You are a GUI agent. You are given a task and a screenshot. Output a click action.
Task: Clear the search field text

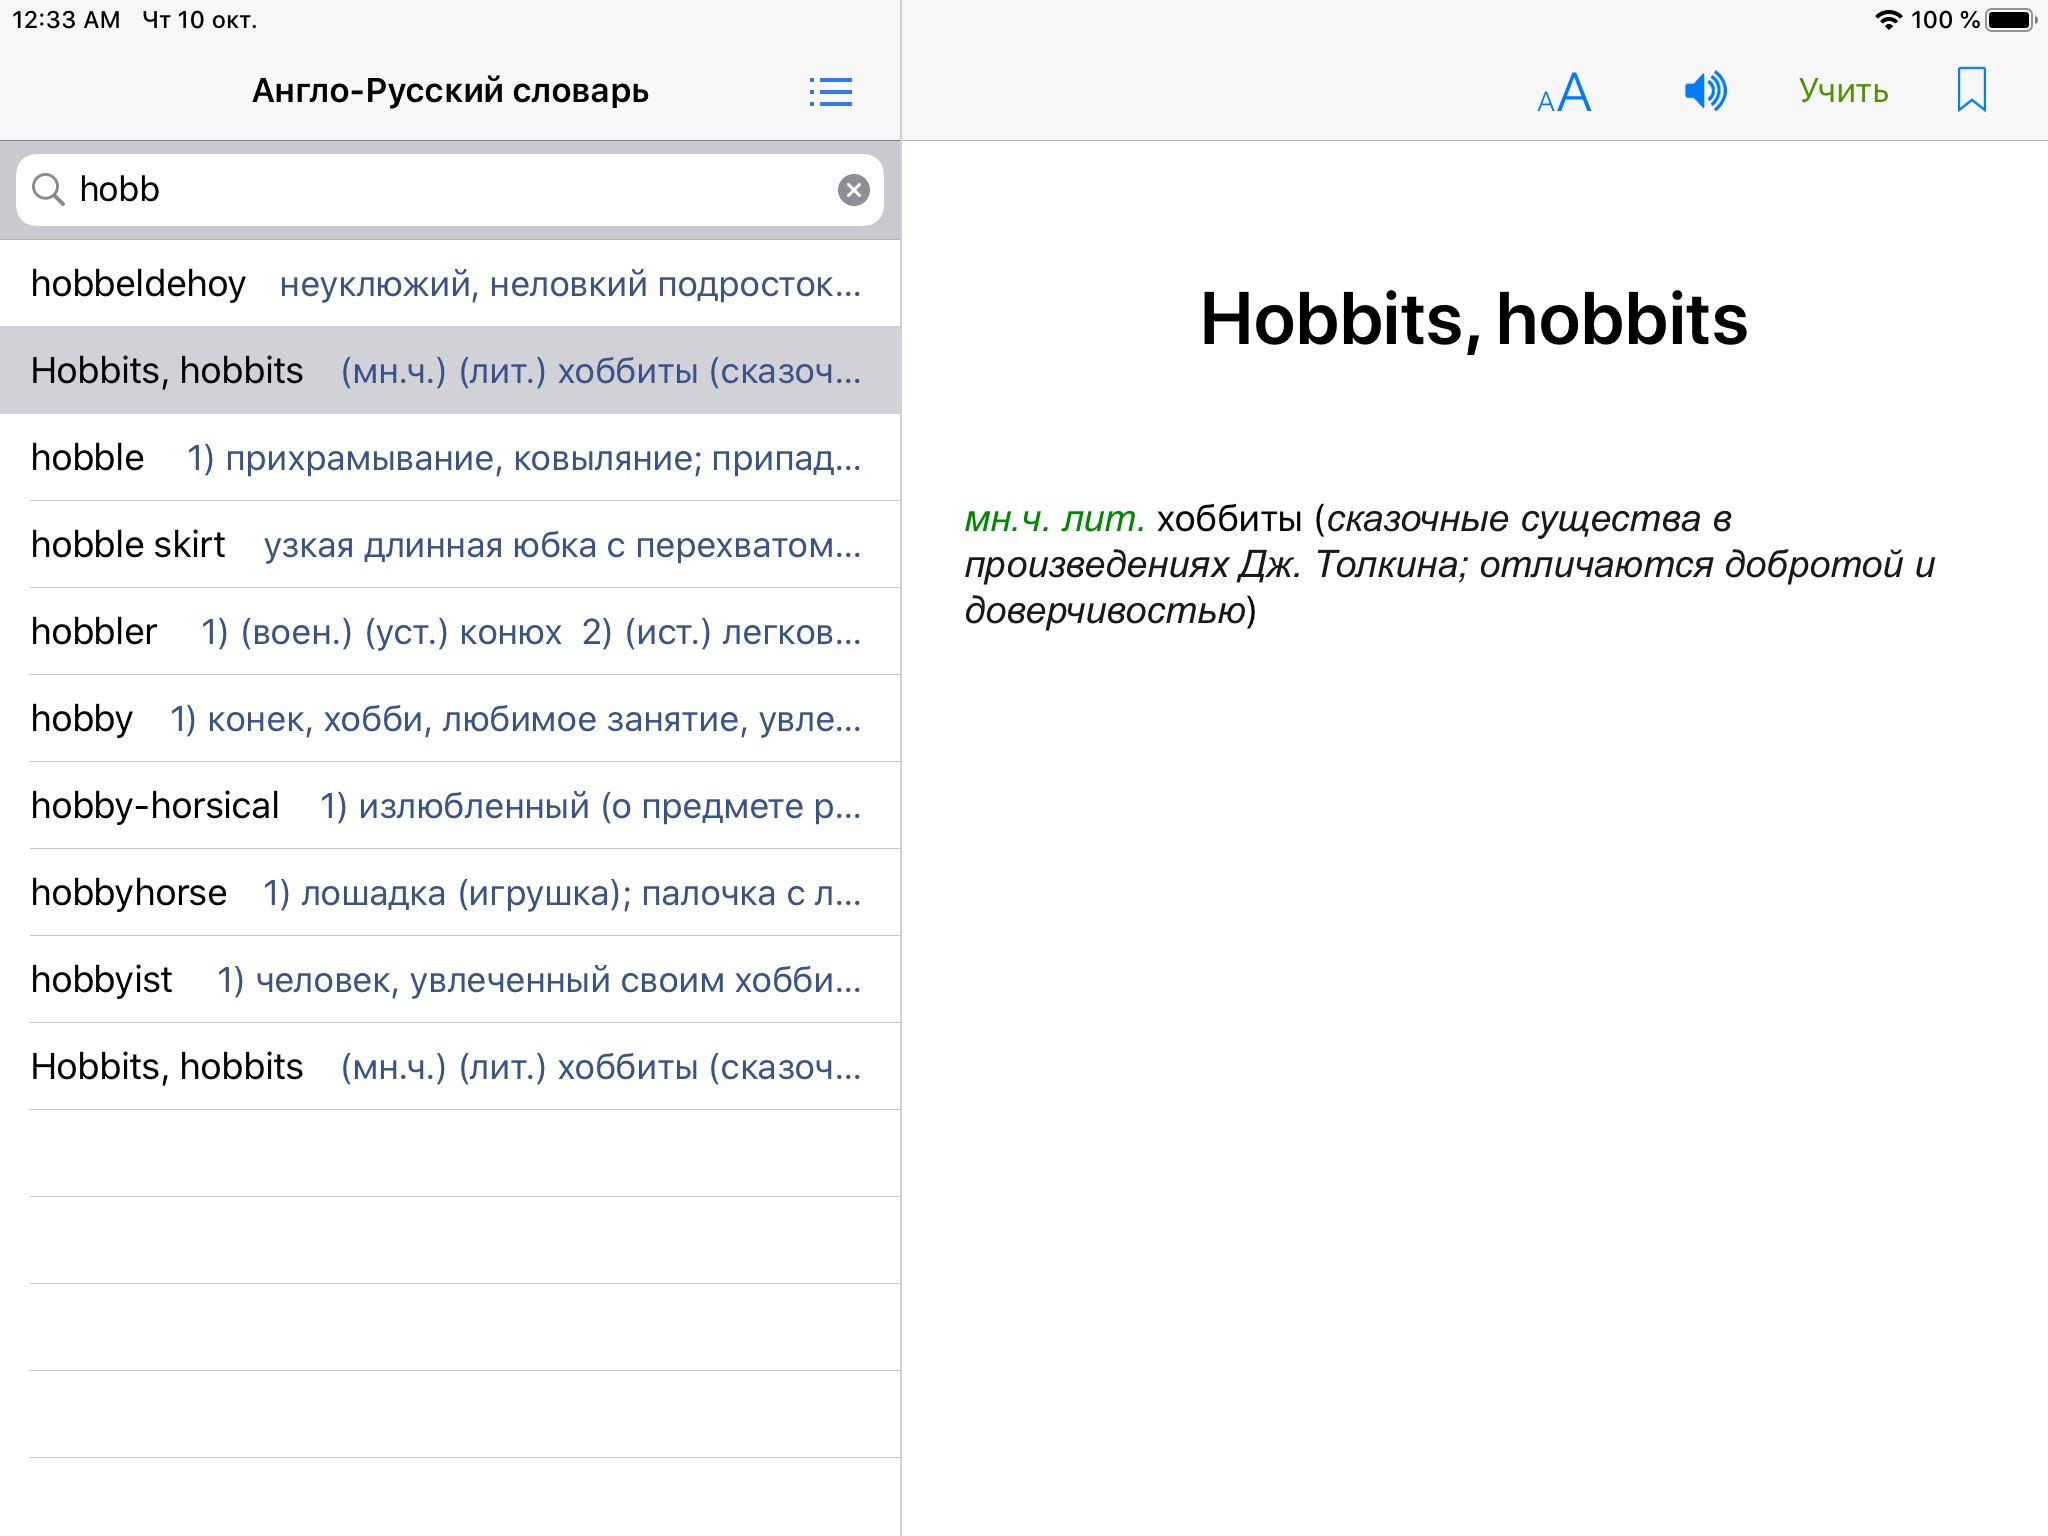(853, 190)
